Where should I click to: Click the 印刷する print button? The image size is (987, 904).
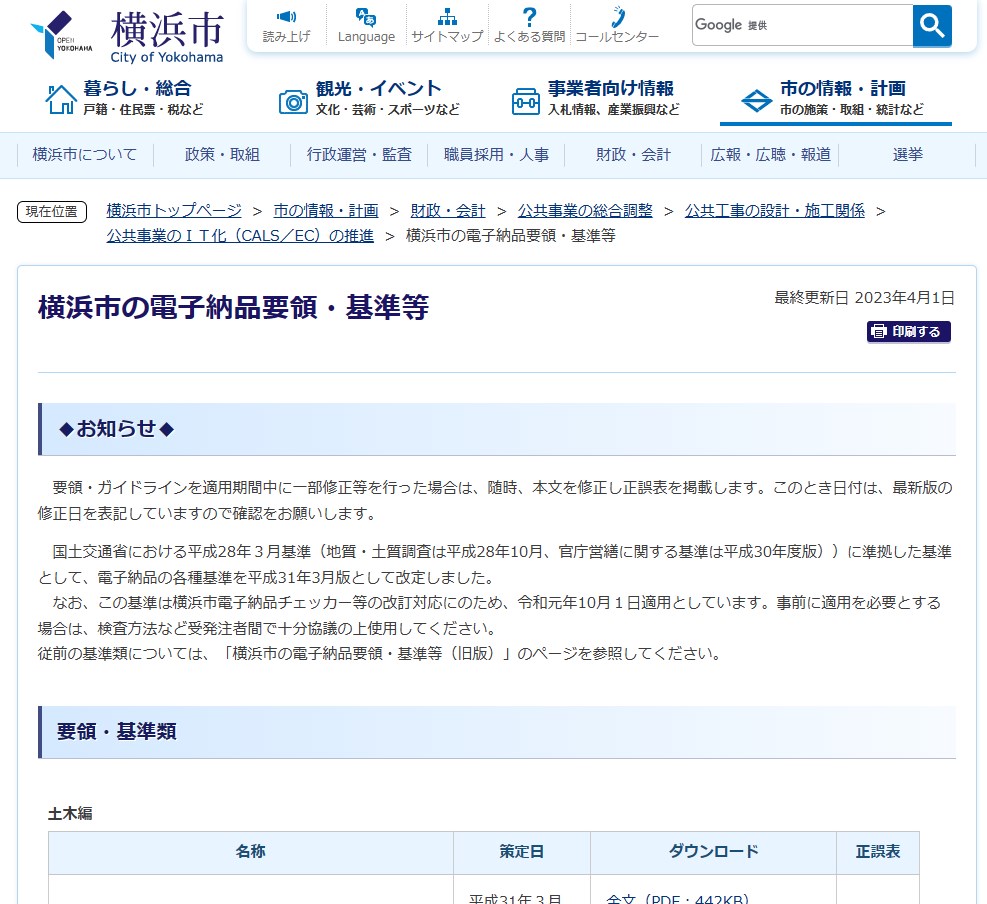(x=908, y=332)
